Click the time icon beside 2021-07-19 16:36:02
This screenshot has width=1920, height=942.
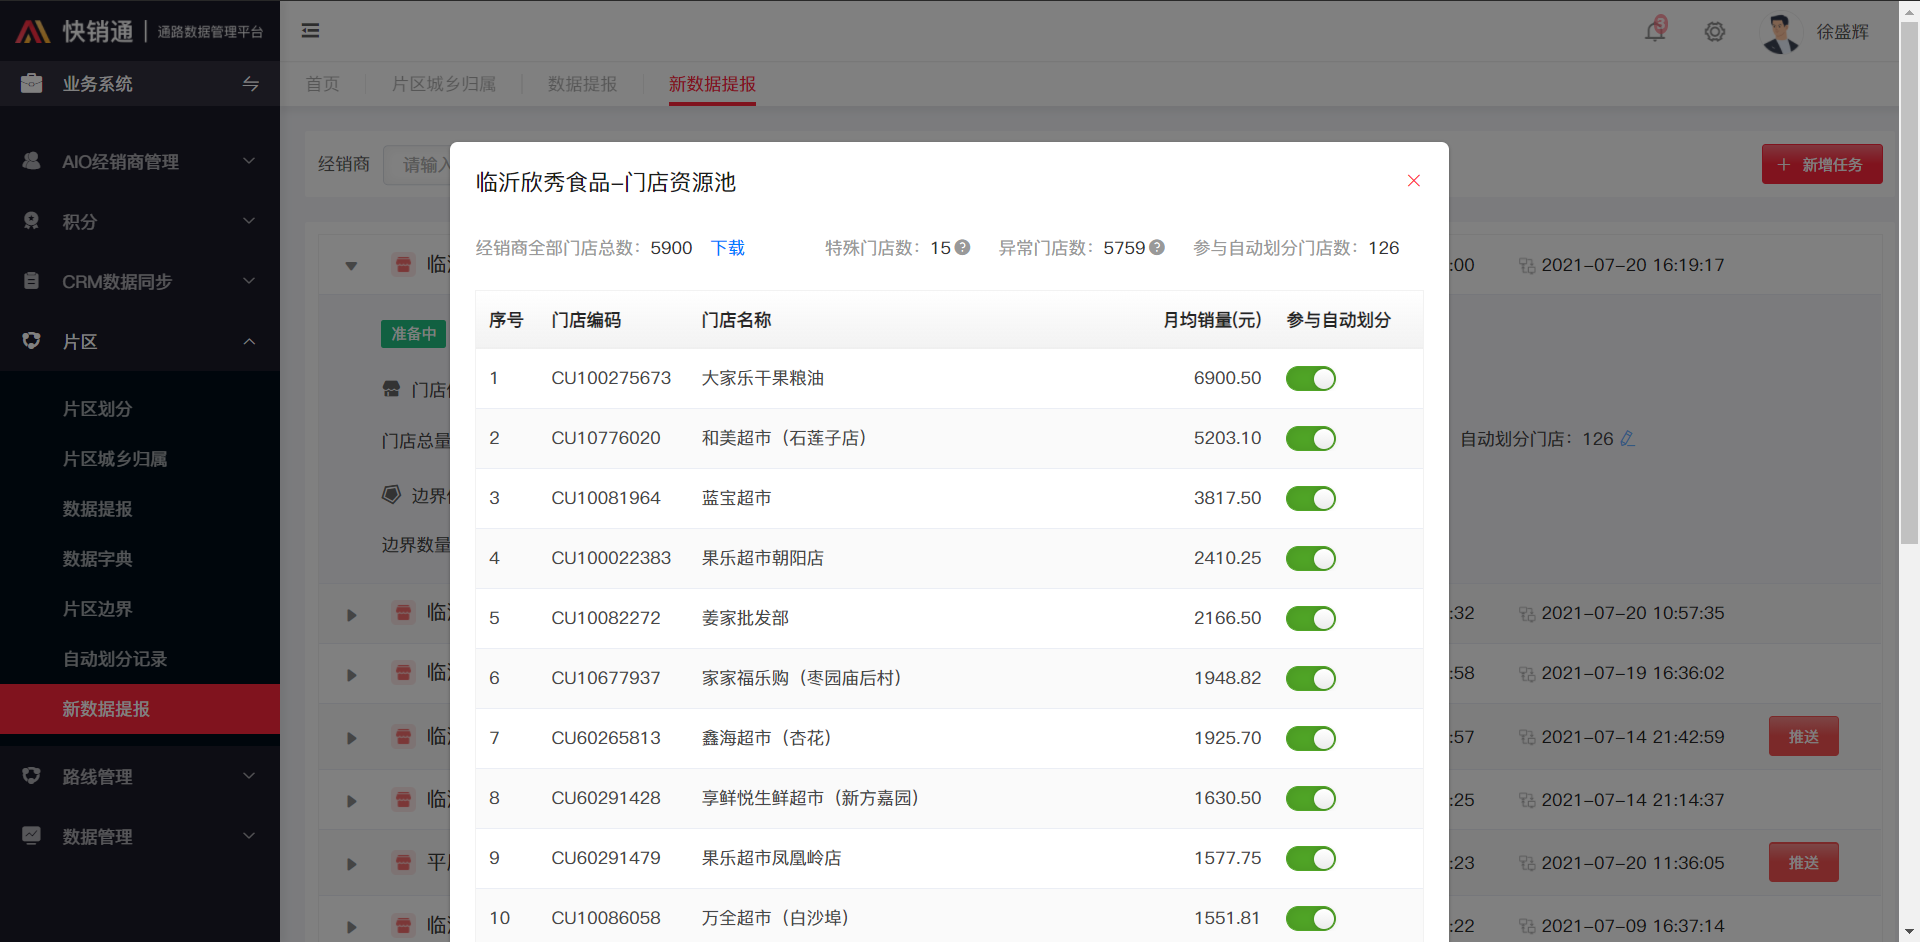coord(1527,674)
